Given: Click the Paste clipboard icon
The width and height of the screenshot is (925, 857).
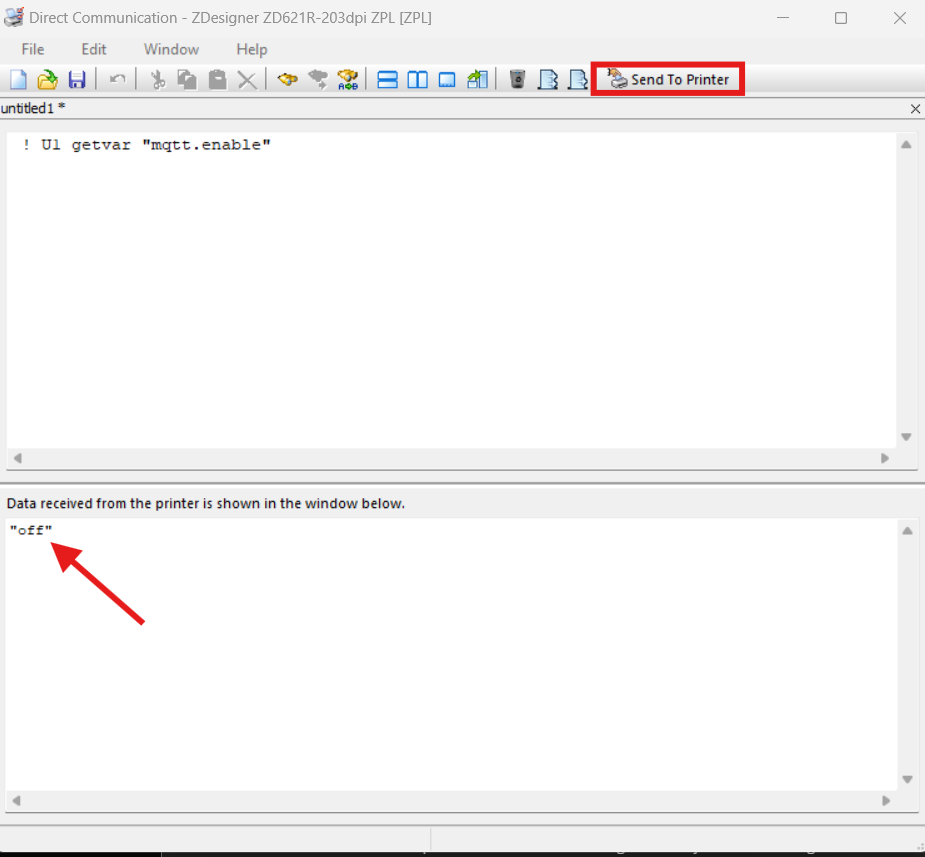Looking at the screenshot, I should [x=217, y=80].
